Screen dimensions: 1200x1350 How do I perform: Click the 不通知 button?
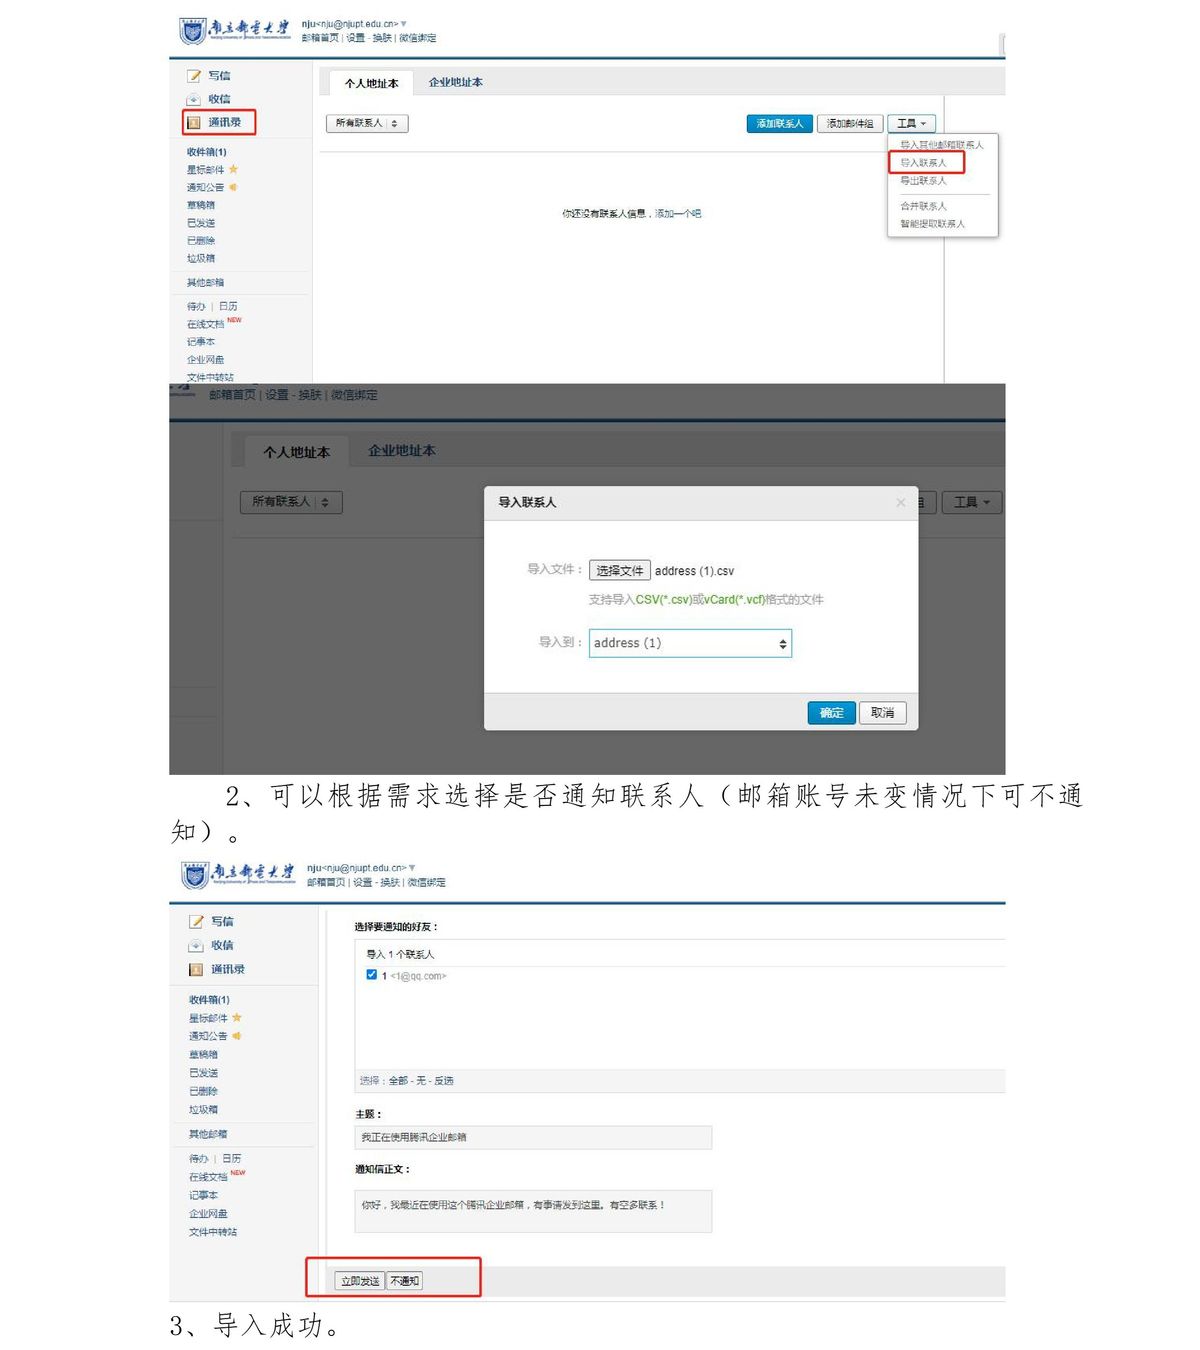click(405, 1281)
